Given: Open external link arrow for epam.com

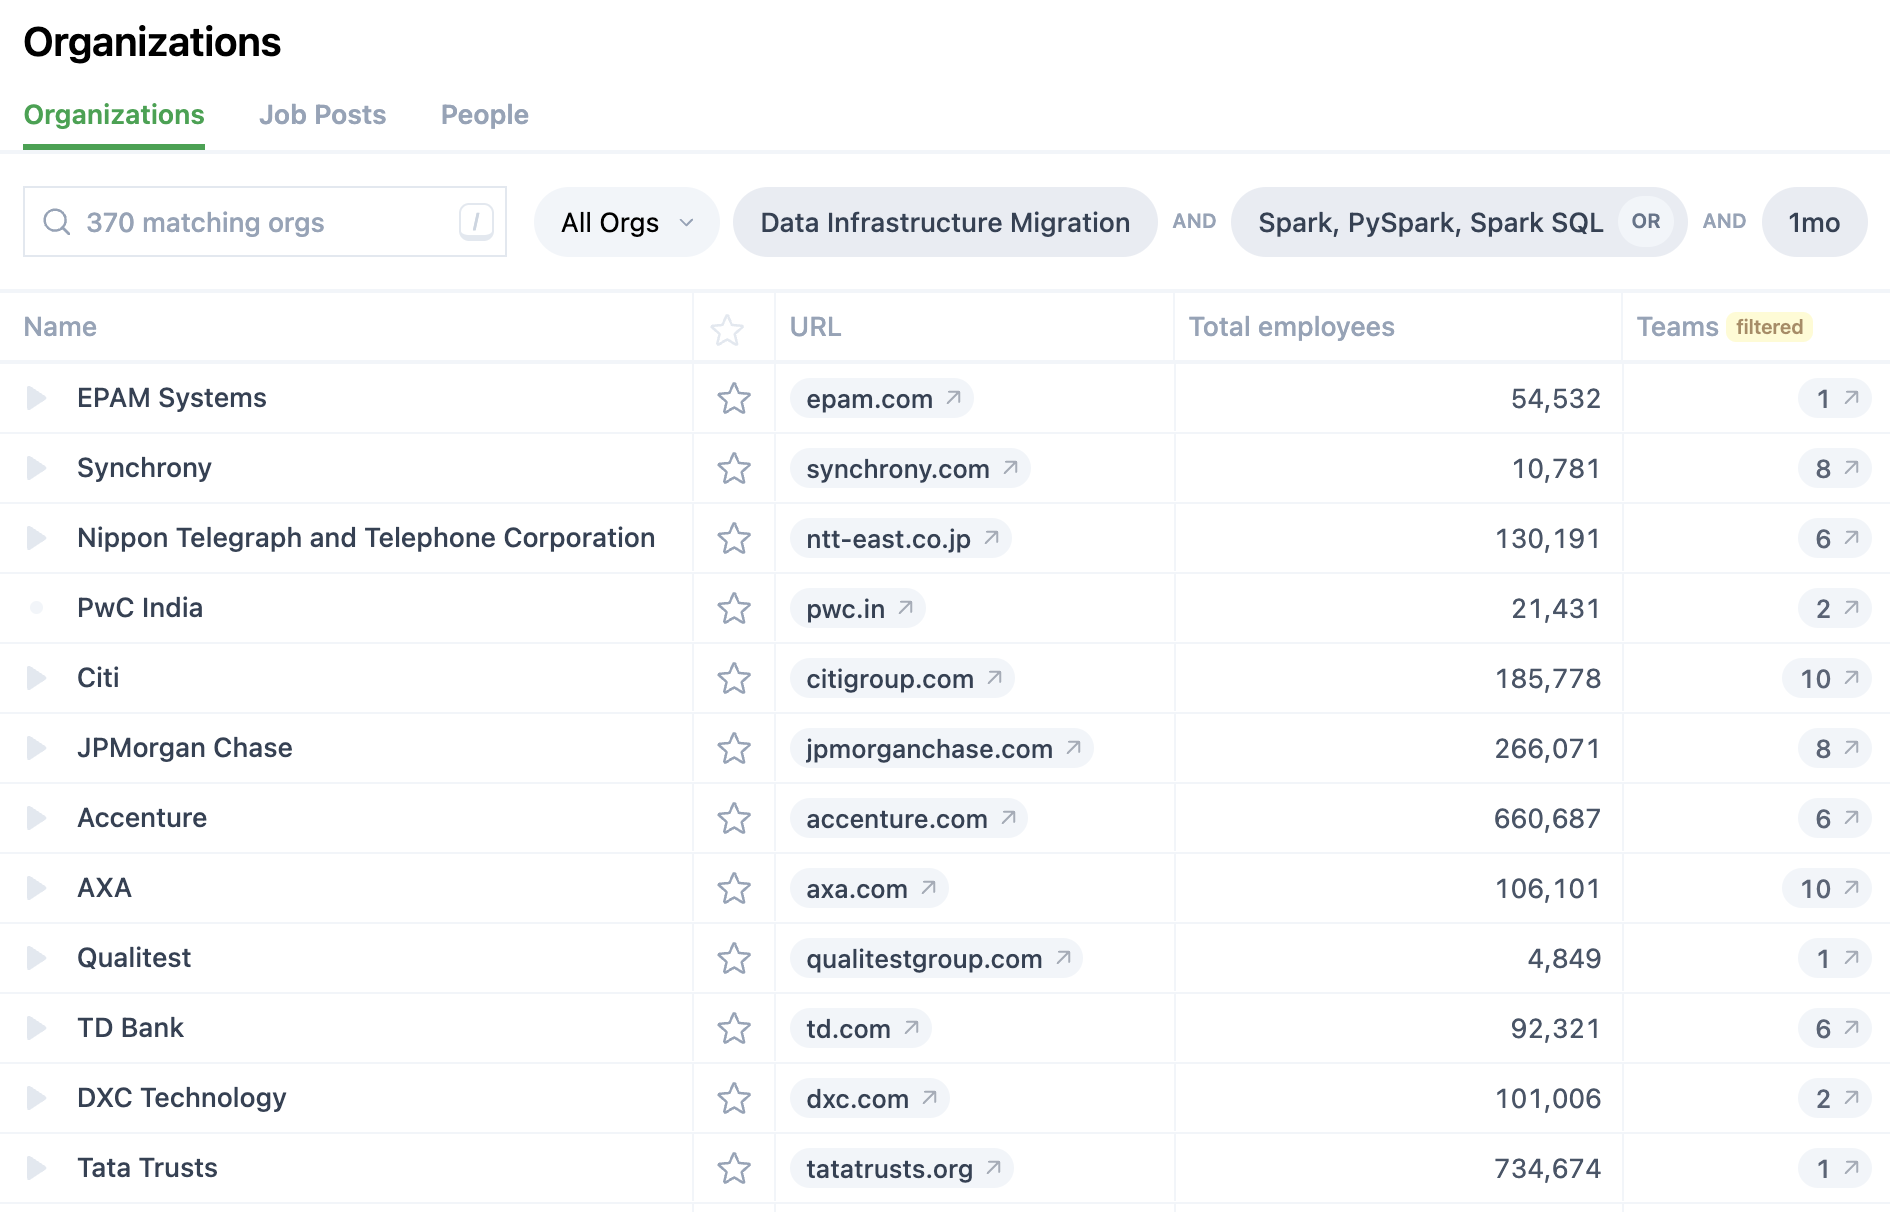Looking at the screenshot, I should [954, 398].
